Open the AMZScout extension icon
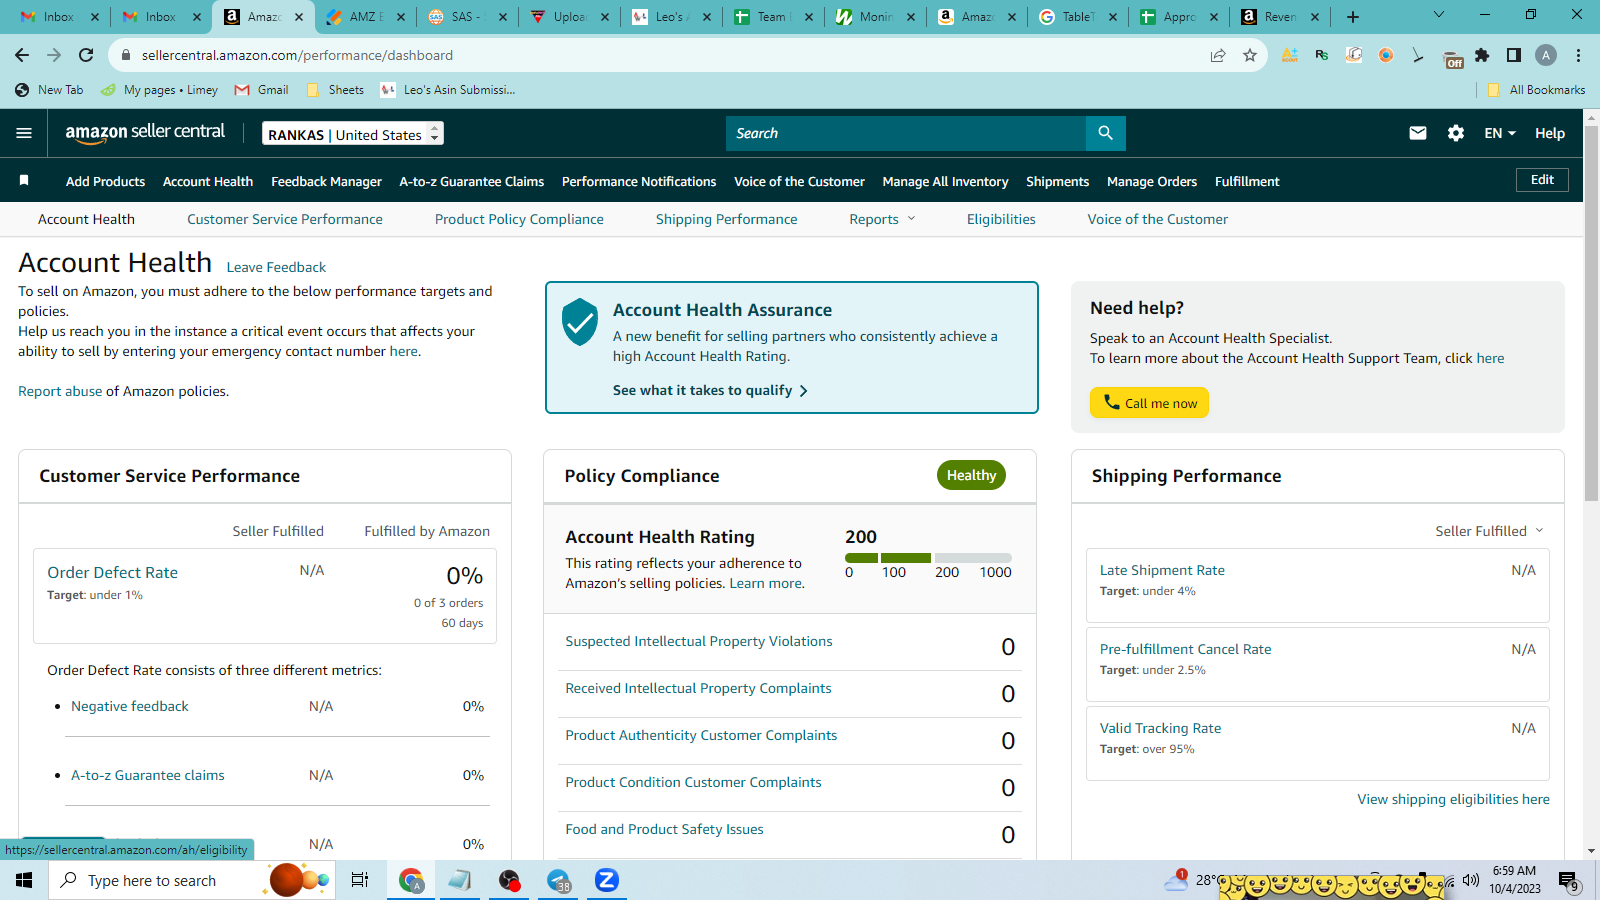This screenshot has width=1600, height=900. 1290,55
